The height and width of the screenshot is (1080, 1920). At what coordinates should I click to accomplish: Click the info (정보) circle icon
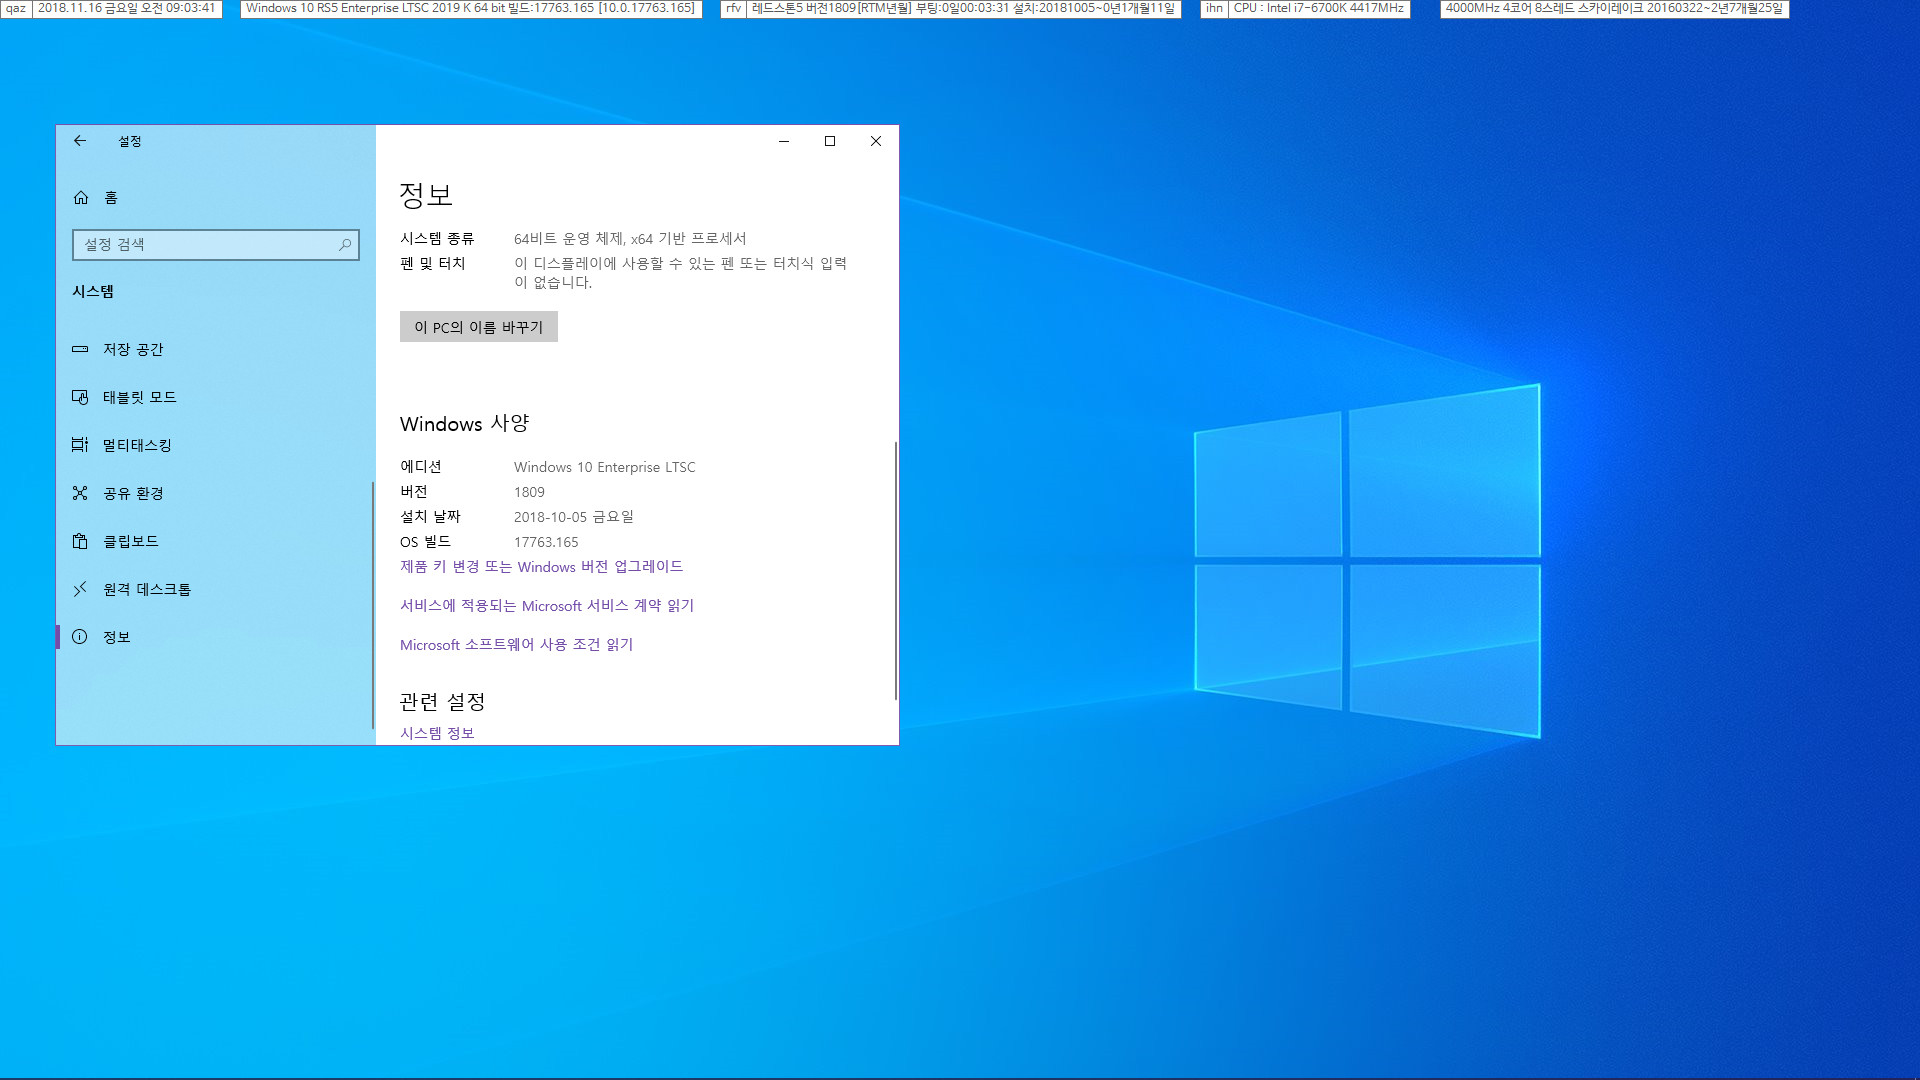[80, 637]
